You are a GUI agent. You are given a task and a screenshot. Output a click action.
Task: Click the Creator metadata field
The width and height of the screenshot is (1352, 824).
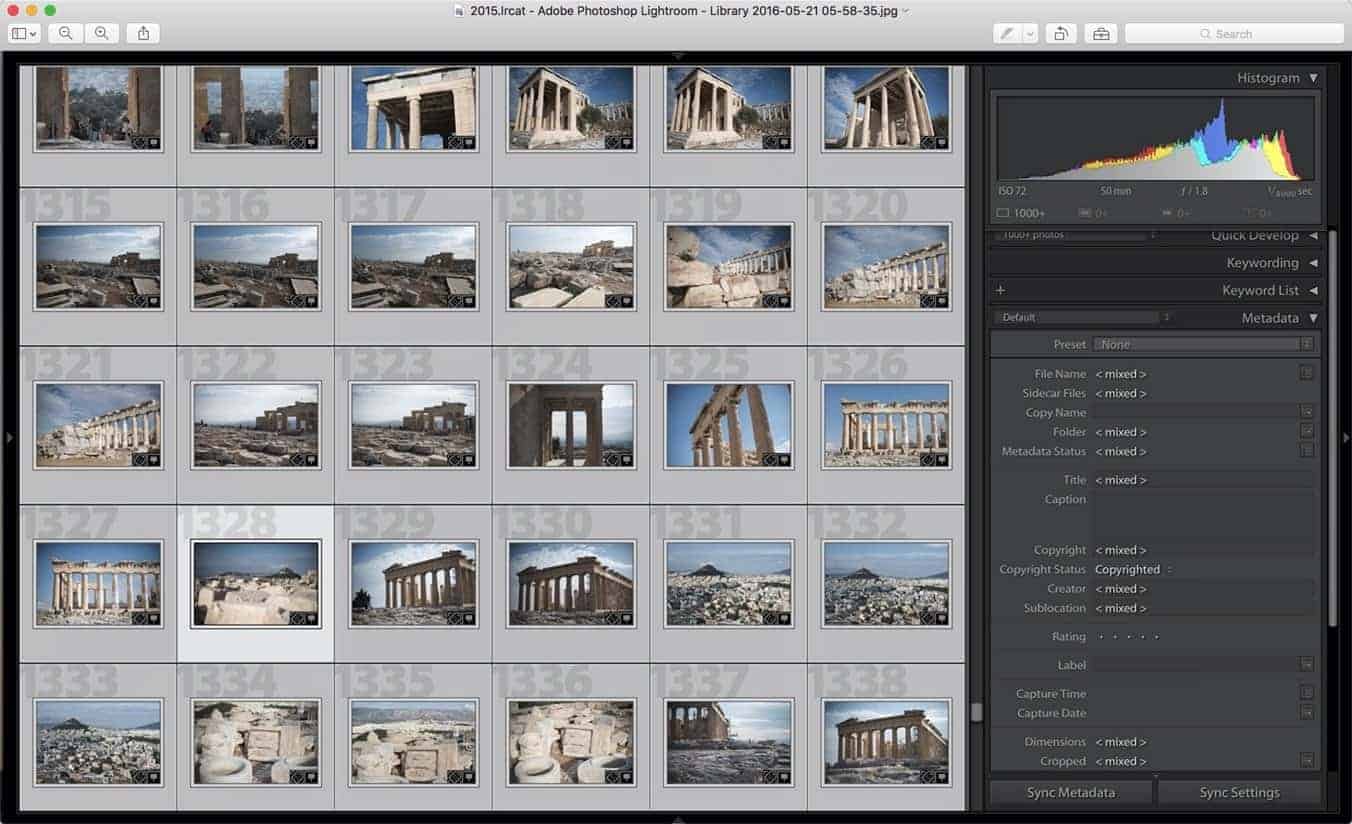click(x=1204, y=589)
